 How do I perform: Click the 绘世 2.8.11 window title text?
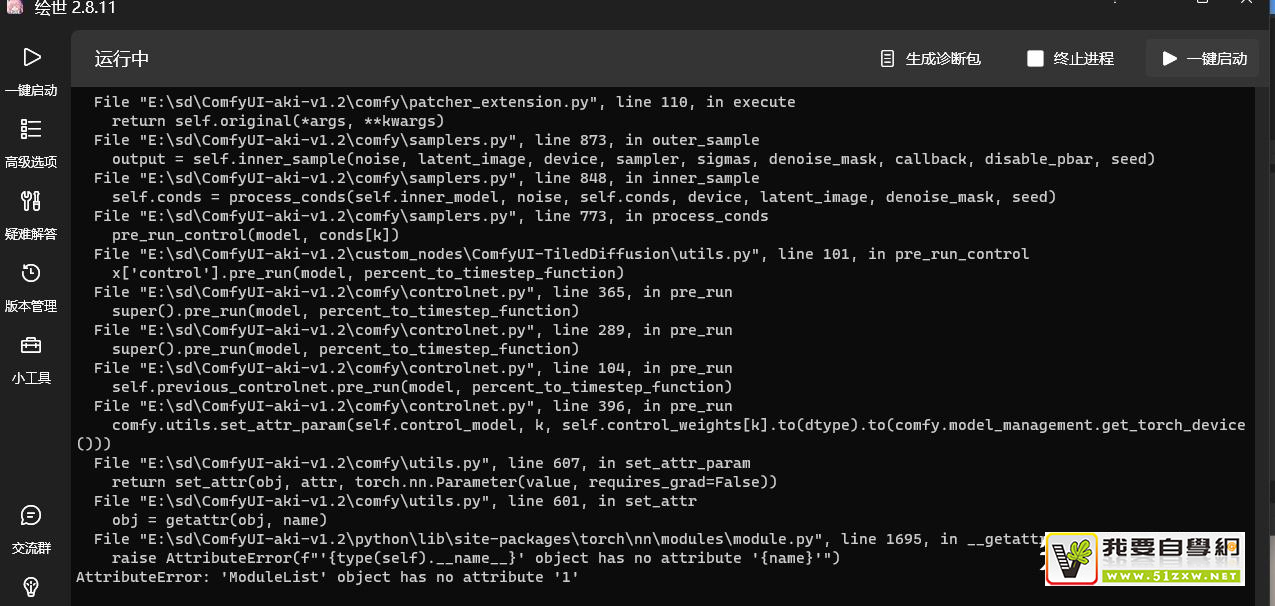point(74,8)
